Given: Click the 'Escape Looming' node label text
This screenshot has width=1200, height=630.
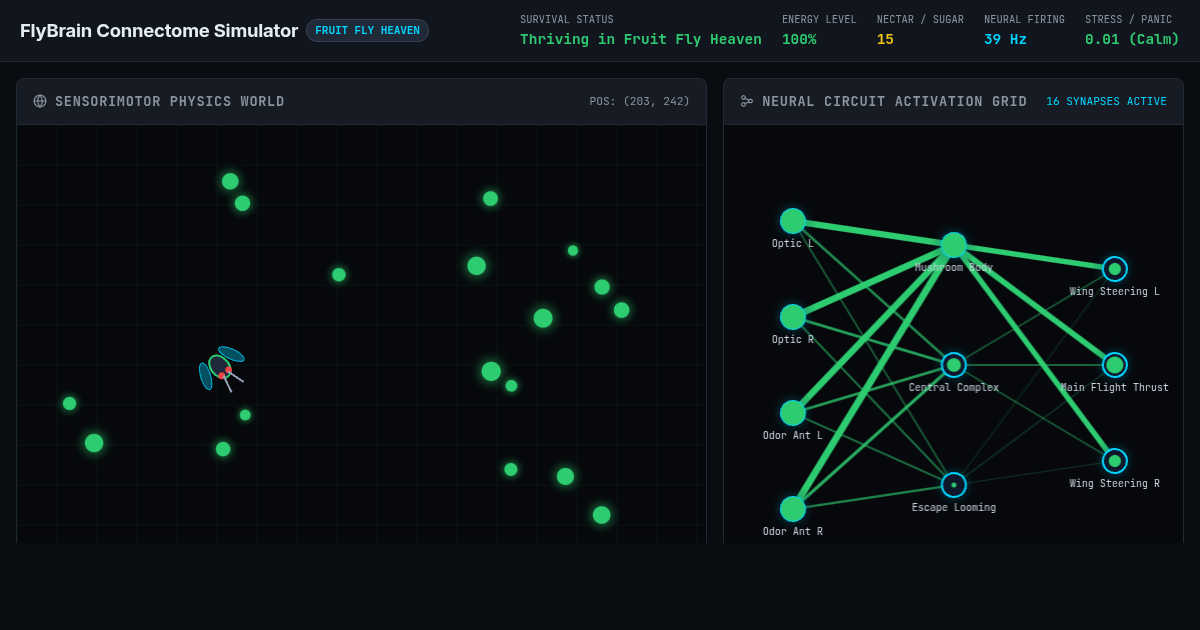Looking at the screenshot, I should pyautogui.click(x=954, y=508).
